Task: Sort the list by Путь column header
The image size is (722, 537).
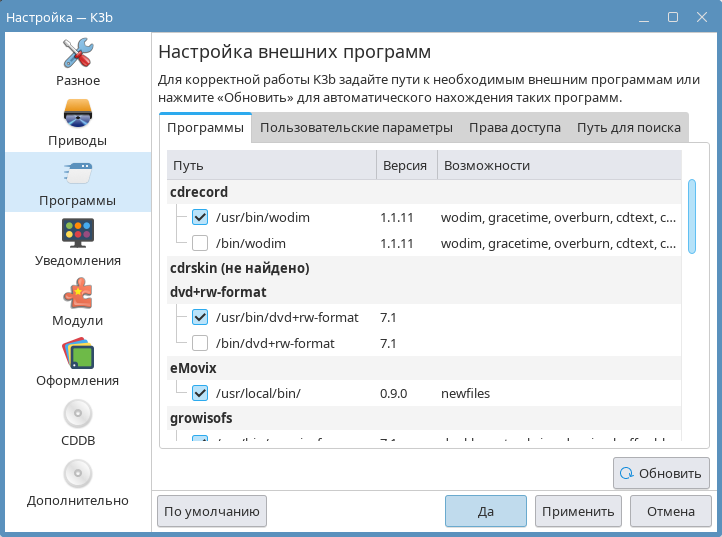Action: coord(270,165)
